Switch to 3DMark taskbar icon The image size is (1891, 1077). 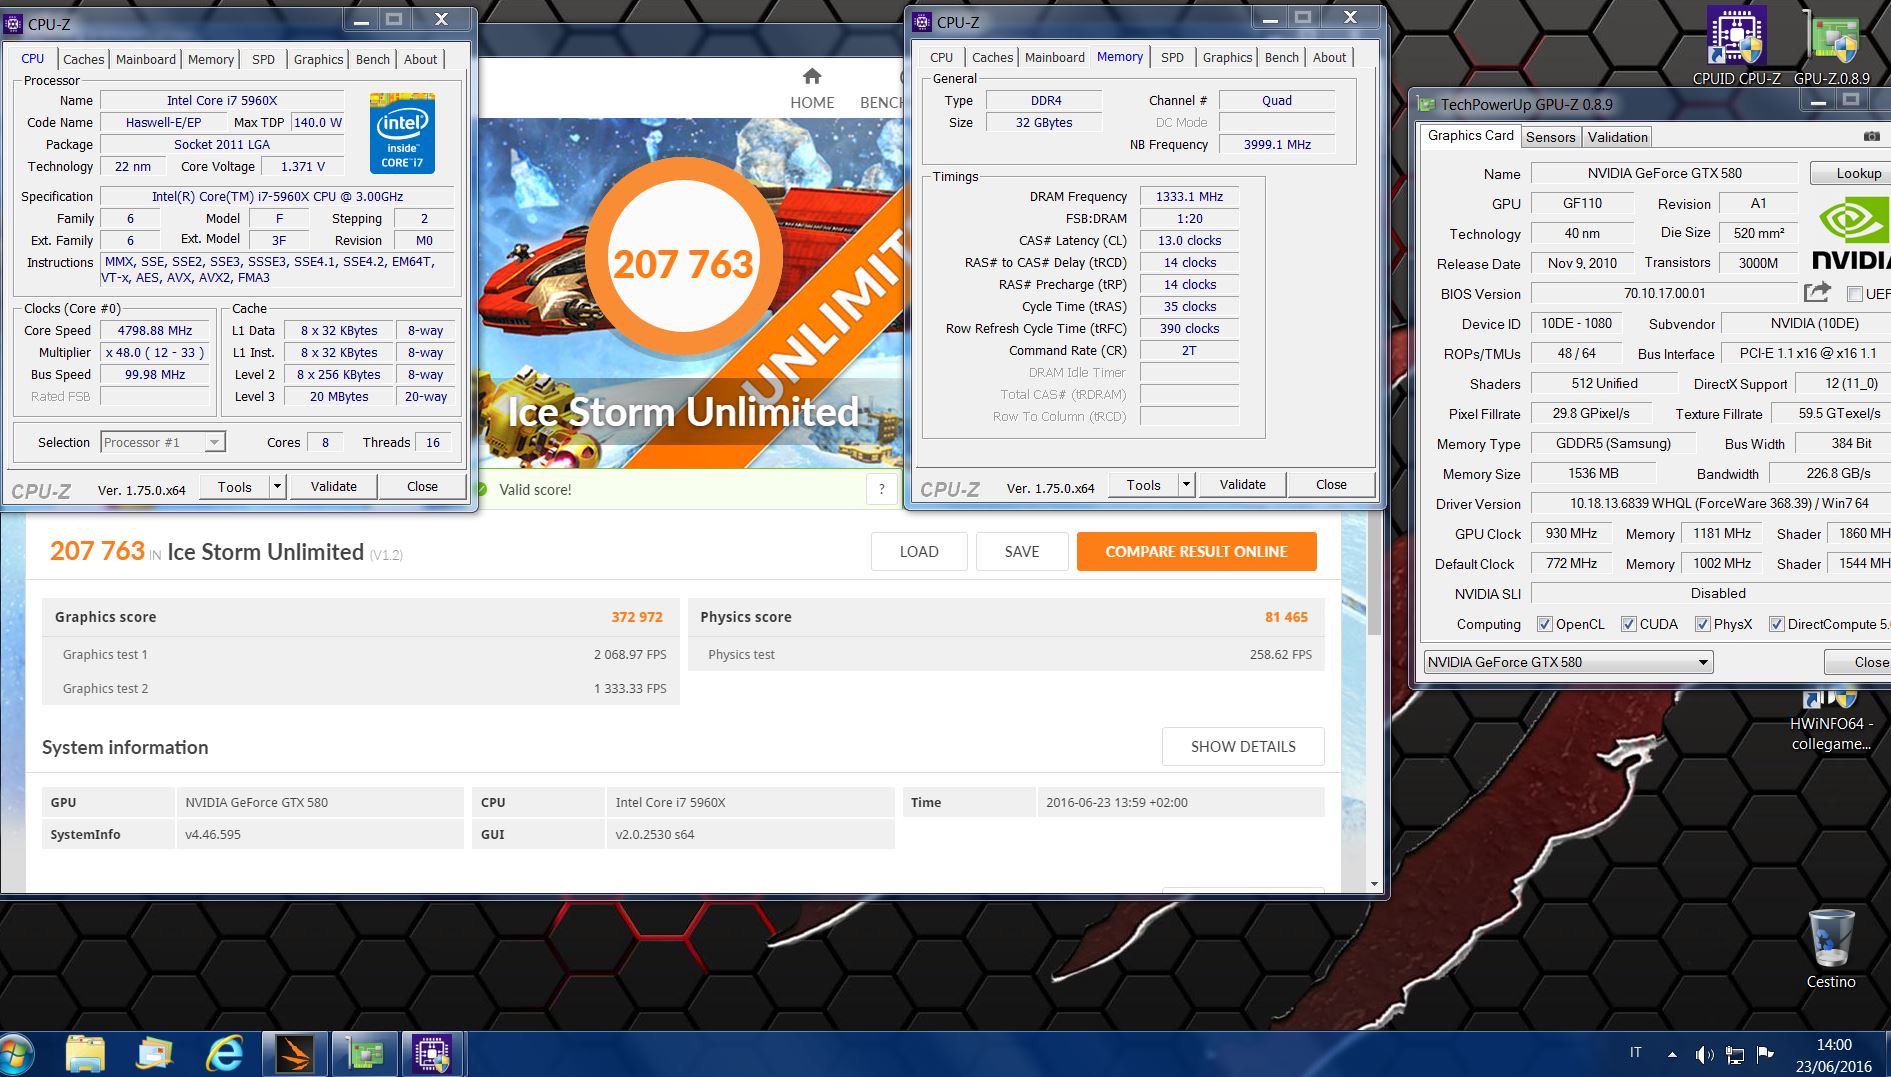point(295,1054)
